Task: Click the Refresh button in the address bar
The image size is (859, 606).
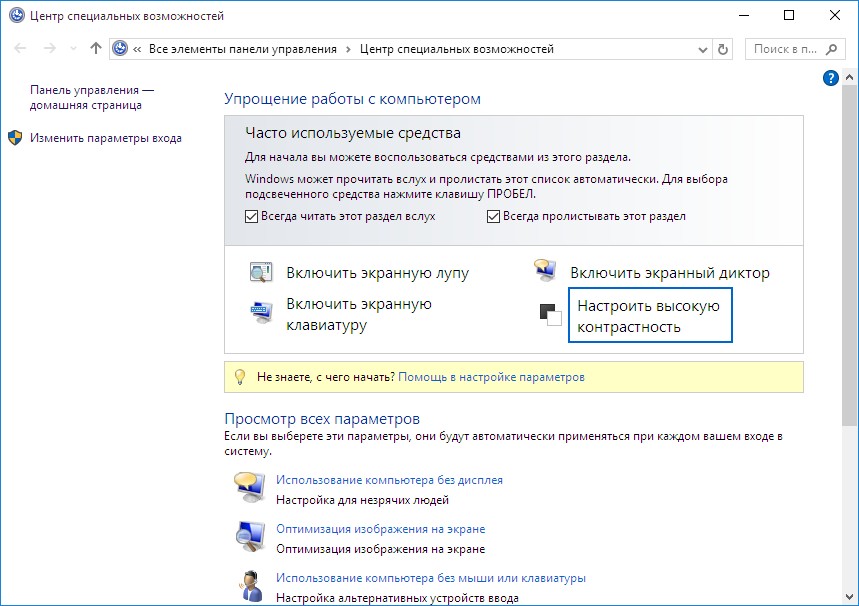Action: (723, 49)
